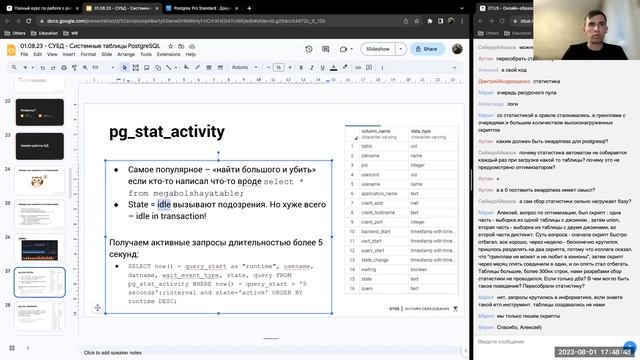Open the new slide layout dropdown arrow
This screenshot has height=360, width=640.
pos(32,67)
